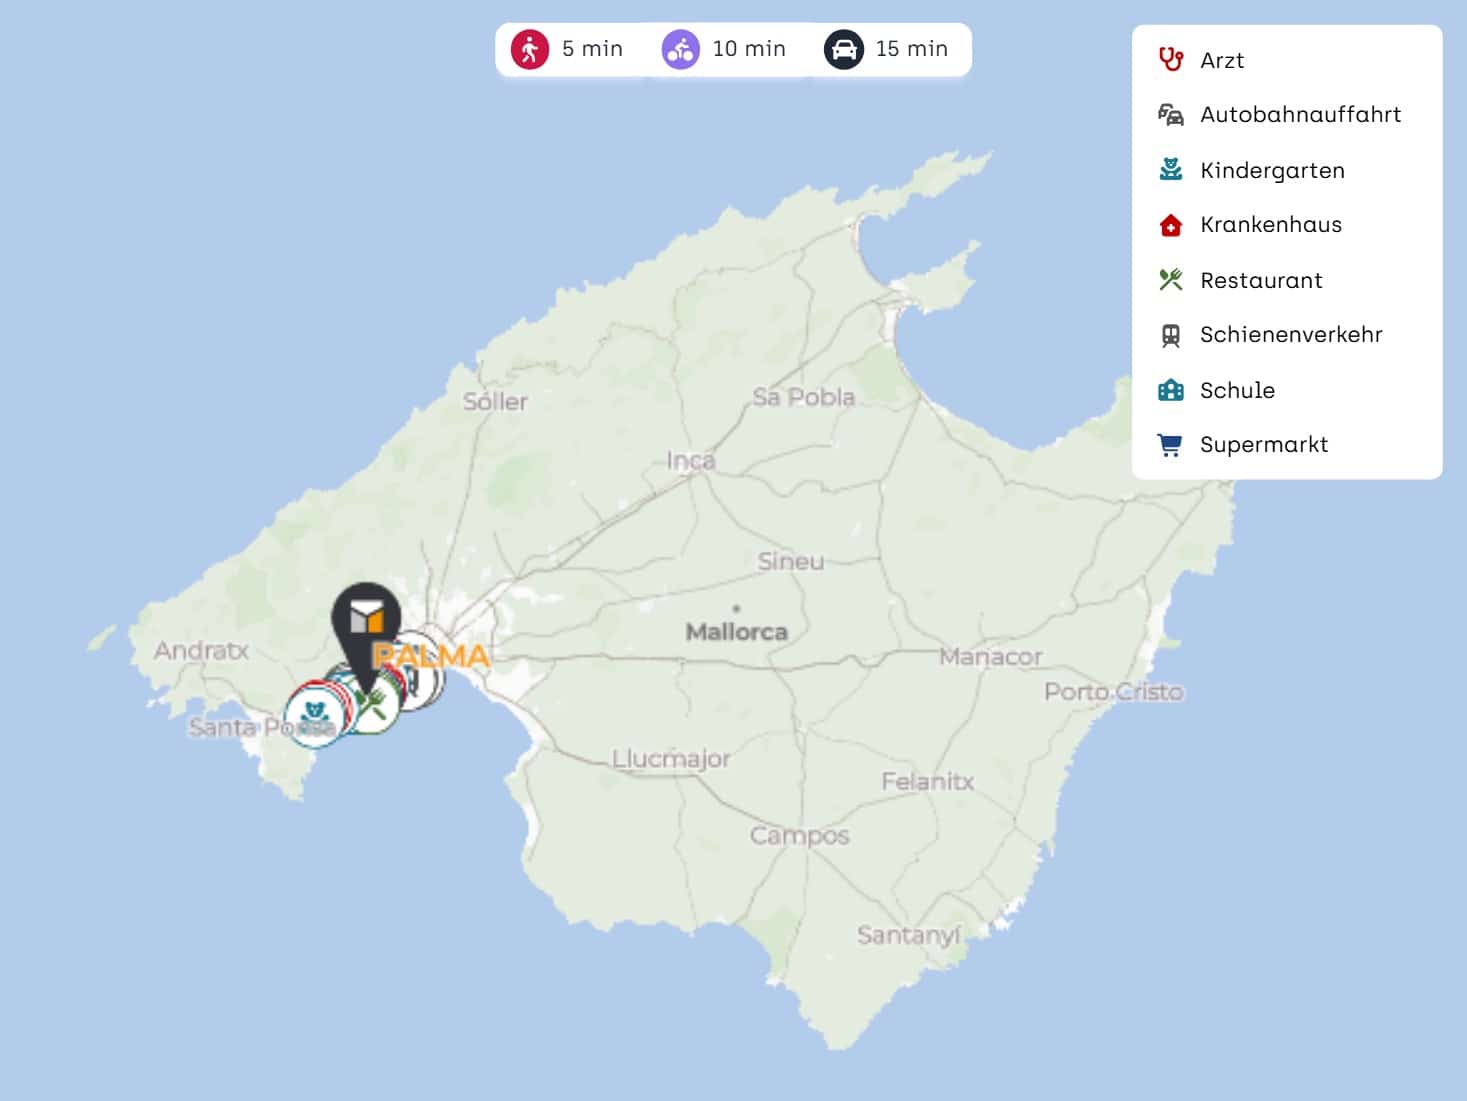This screenshot has height=1101, width=1467.
Task: Click the Sóller town label on map
Action: pos(495,402)
